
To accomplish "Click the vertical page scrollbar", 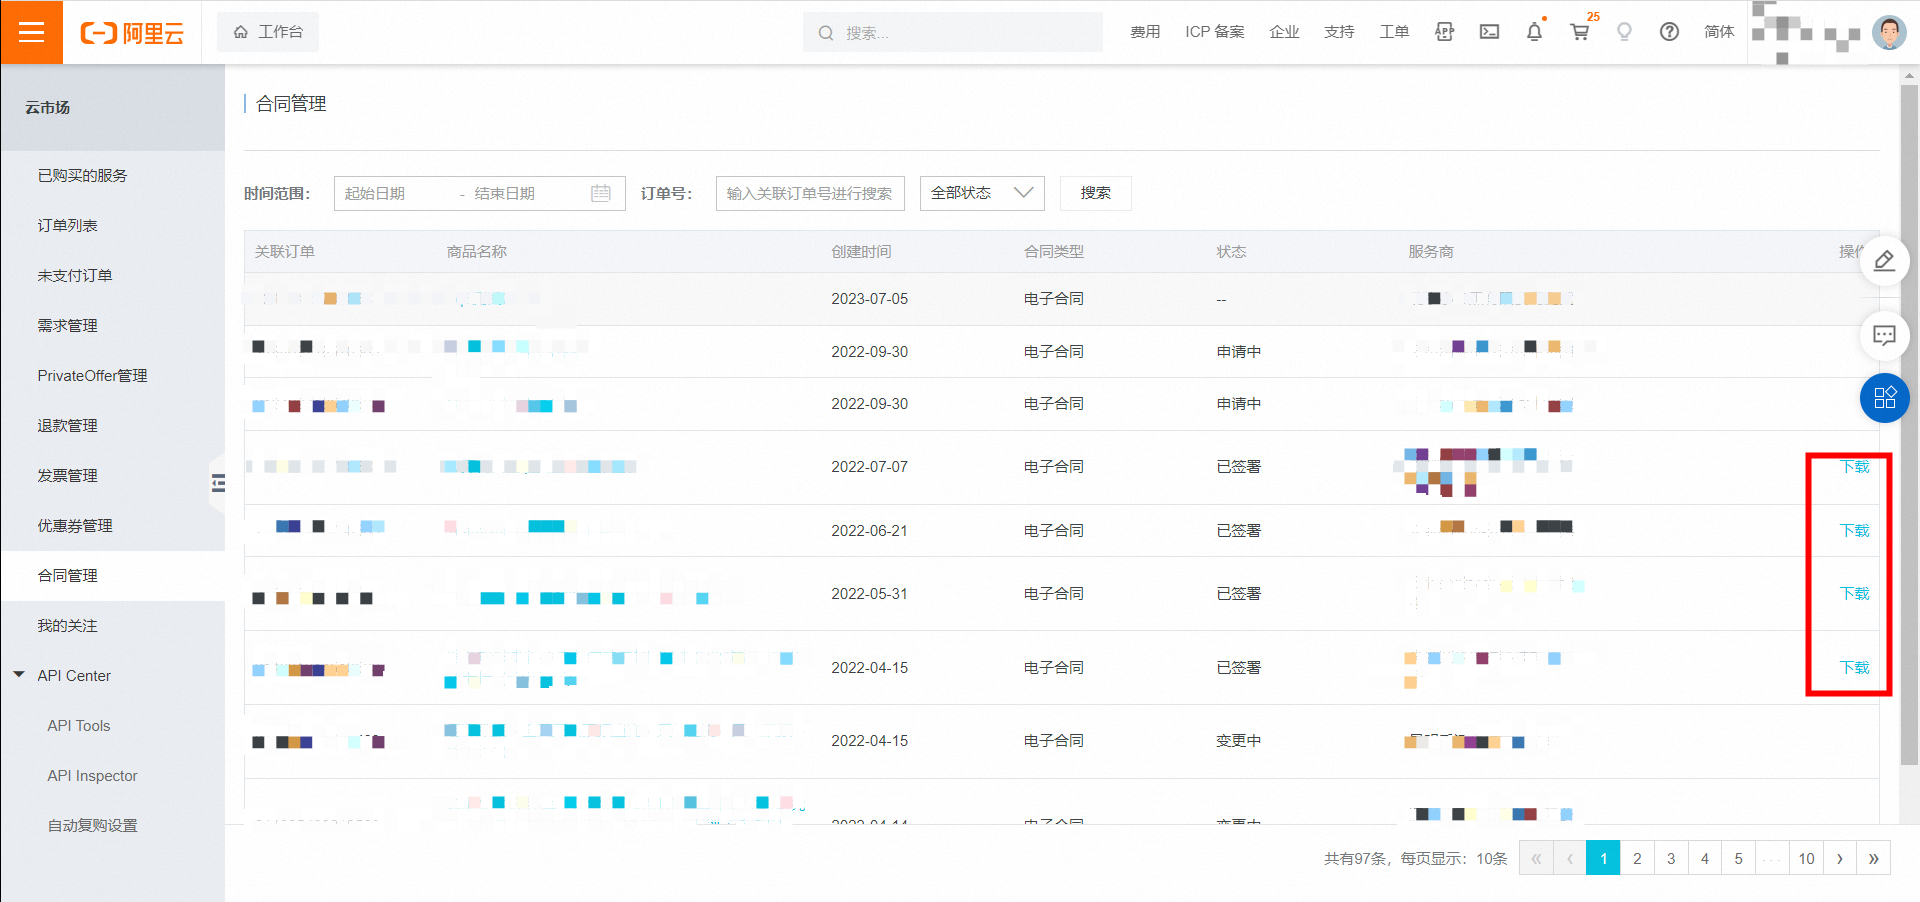I will [x=1910, y=425].
